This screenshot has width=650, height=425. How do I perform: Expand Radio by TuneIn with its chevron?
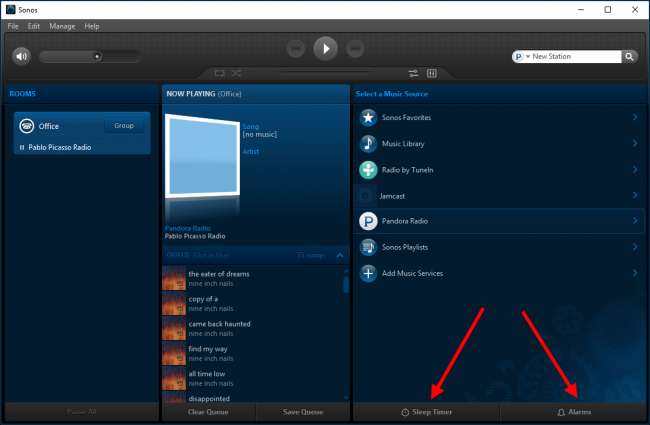coord(635,170)
